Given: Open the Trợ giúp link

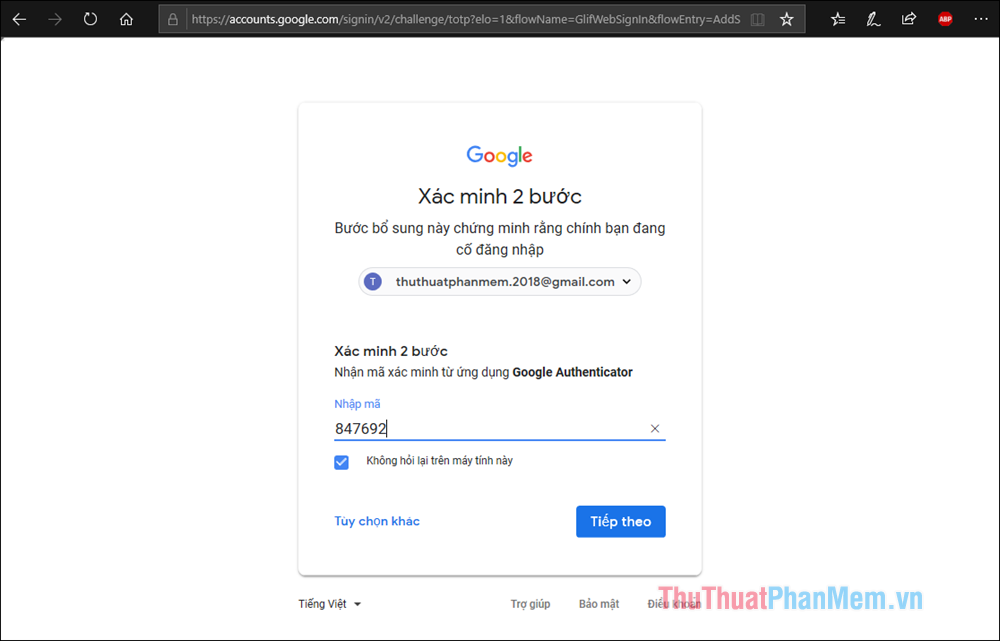Looking at the screenshot, I should [530, 603].
